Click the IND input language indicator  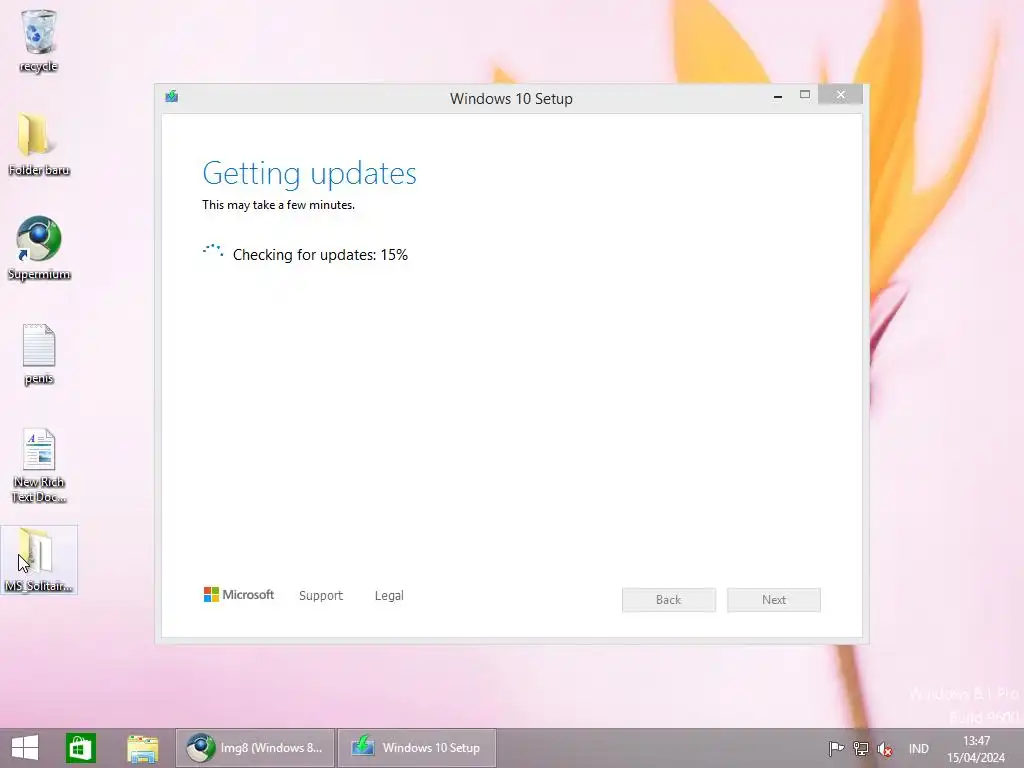[918, 748]
